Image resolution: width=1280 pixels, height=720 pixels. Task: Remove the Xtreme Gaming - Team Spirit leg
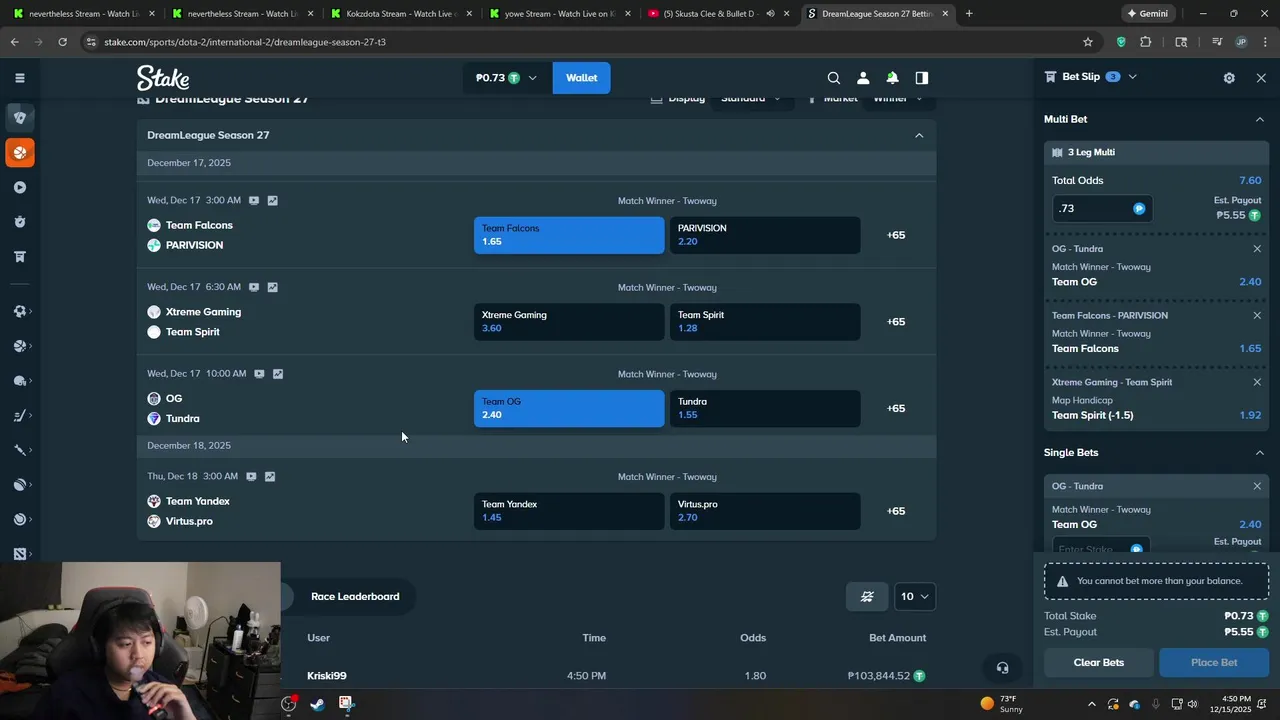click(x=1257, y=382)
